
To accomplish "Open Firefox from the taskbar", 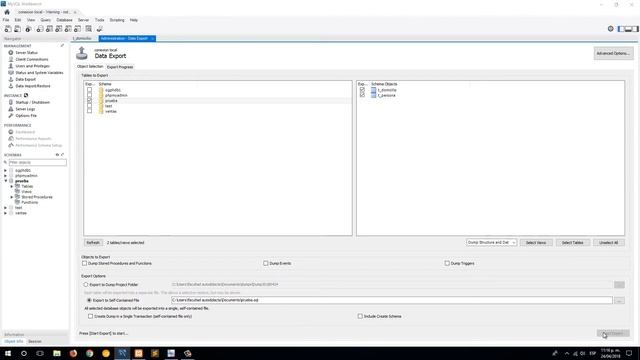I will pyautogui.click(x=73, y=353).
